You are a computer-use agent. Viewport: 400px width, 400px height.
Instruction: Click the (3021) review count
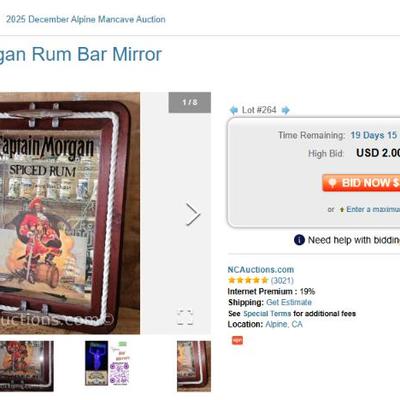click(282, 280)
